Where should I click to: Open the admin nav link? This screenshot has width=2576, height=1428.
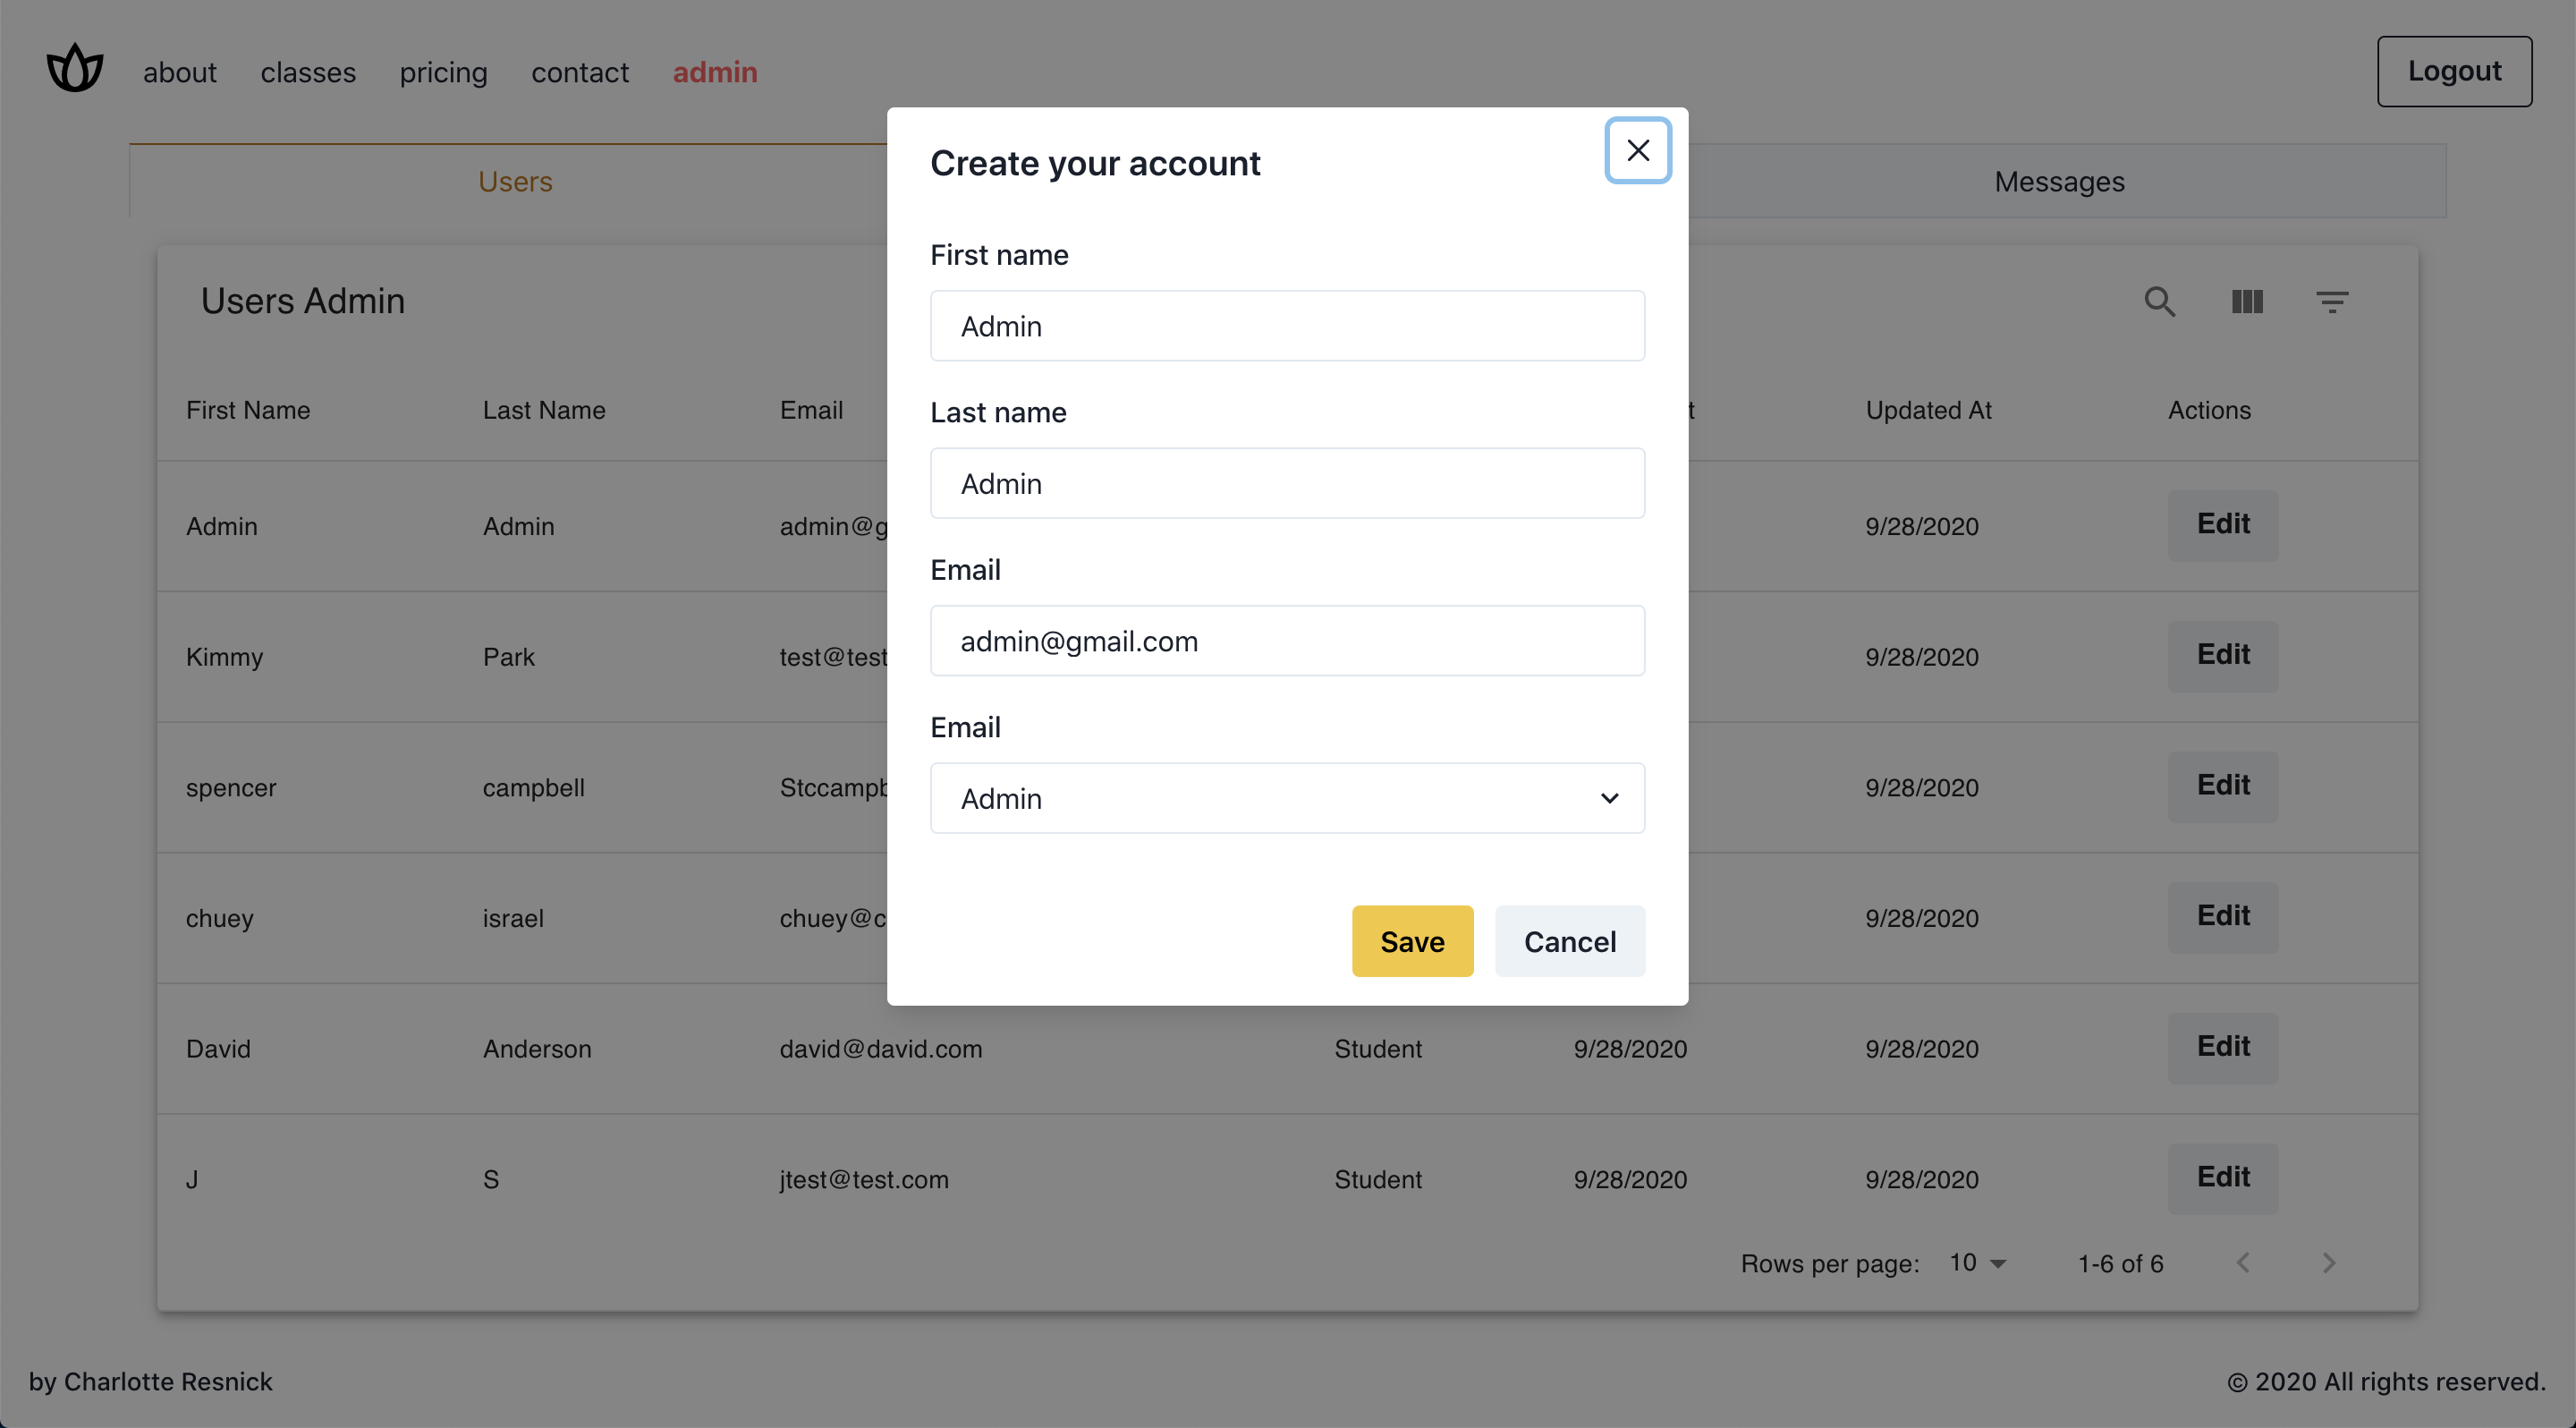click(715, 72)
